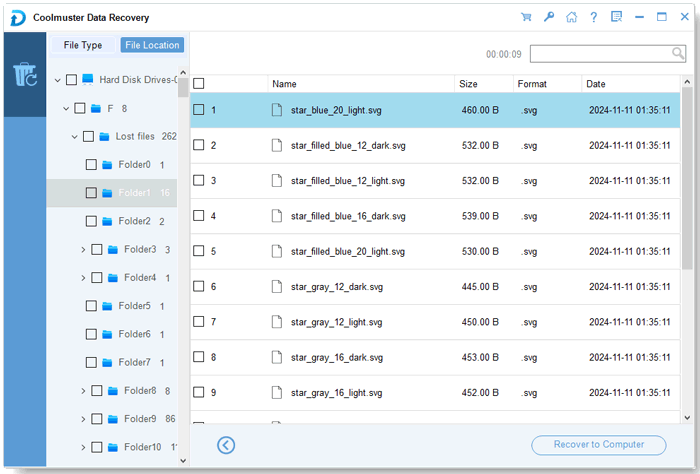The width and height of the screenshot is (700, 474).
Task: Open the feedback note icon
Action: 617,17
